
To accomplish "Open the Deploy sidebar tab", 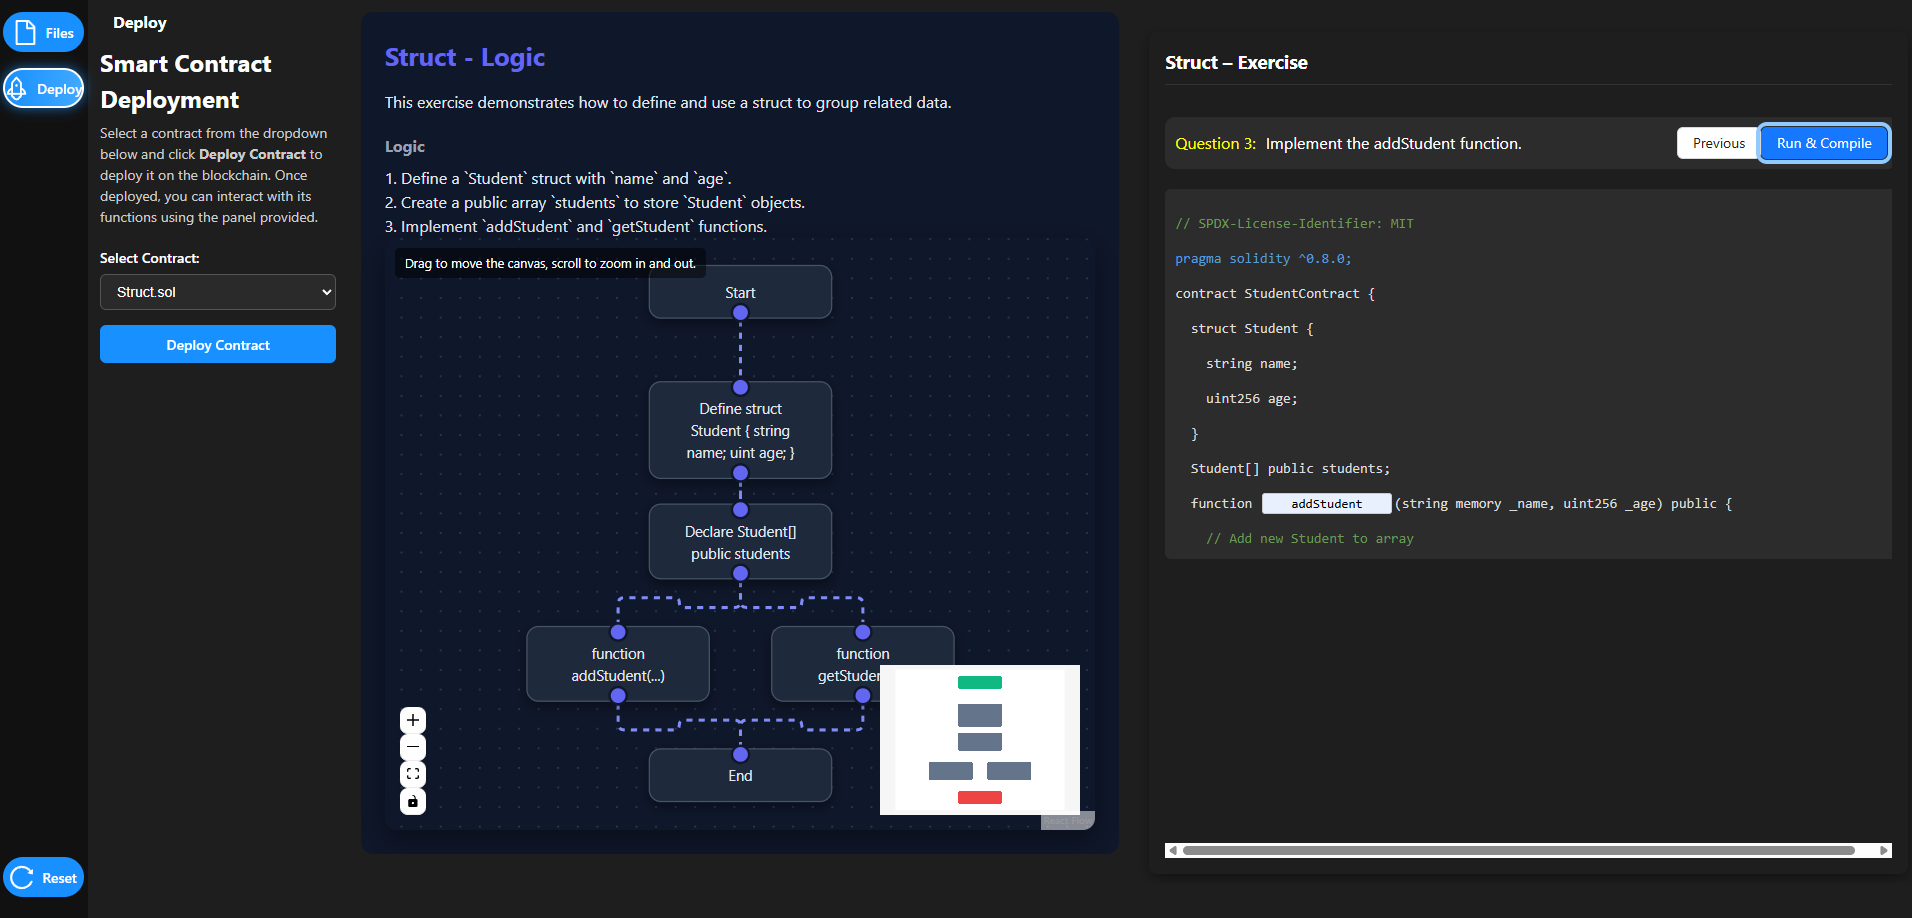I will point(44,89).
